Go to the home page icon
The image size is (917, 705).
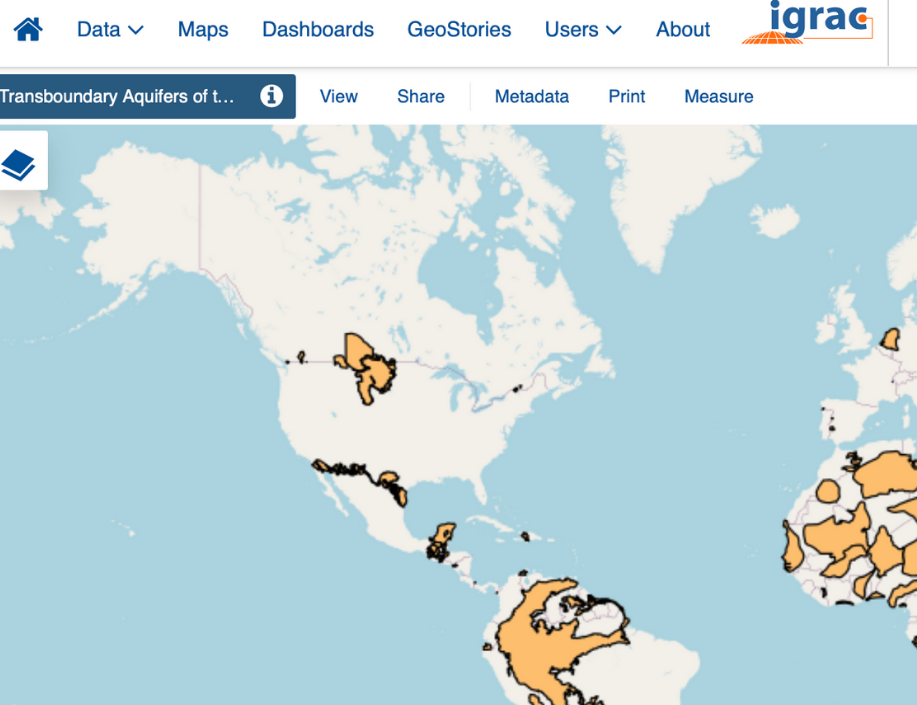coord(27,29)
